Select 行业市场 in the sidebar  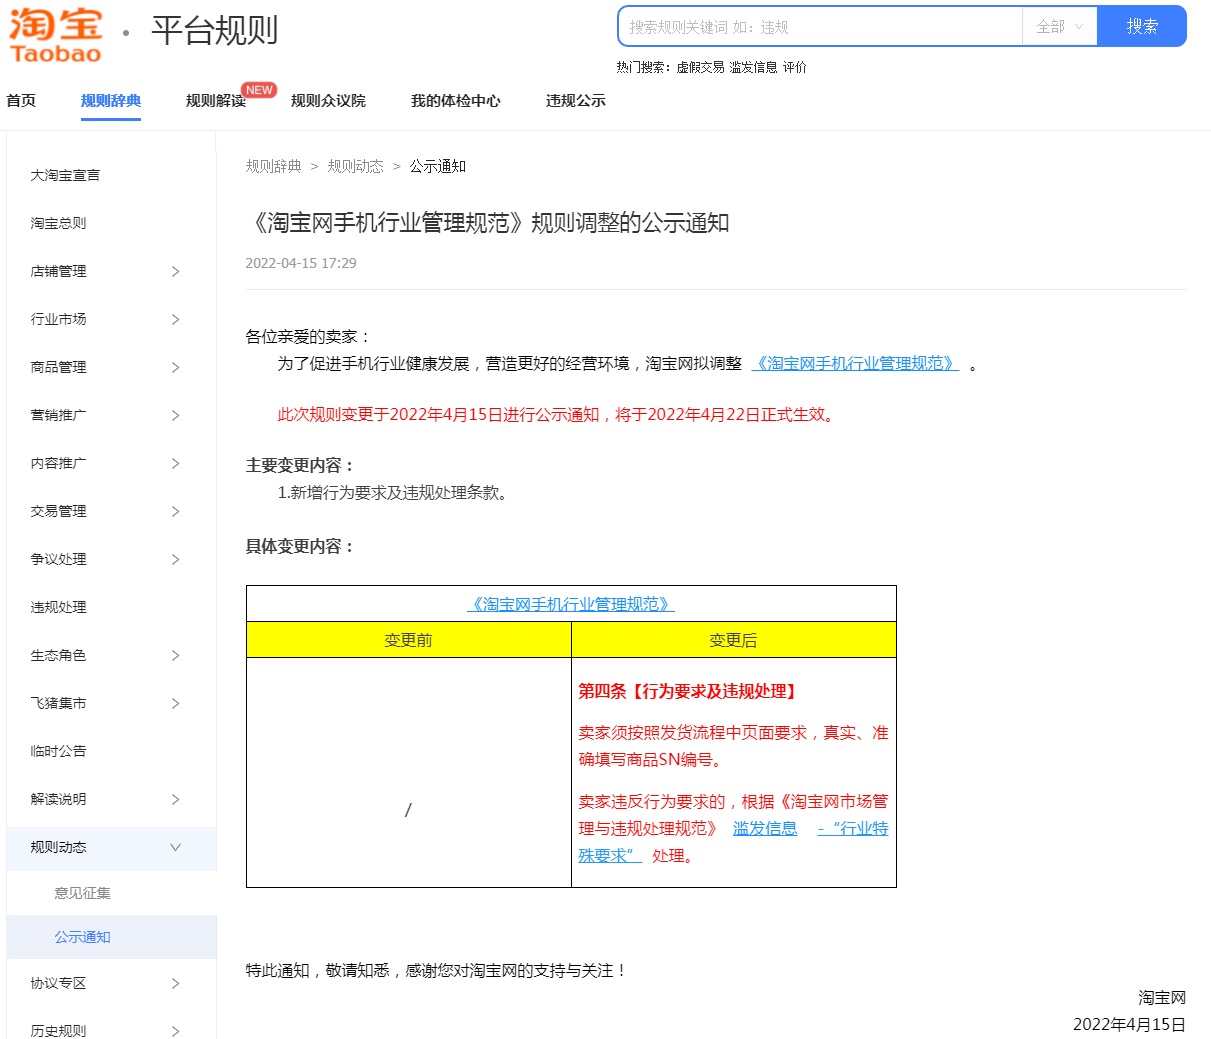tap(58, 319)
